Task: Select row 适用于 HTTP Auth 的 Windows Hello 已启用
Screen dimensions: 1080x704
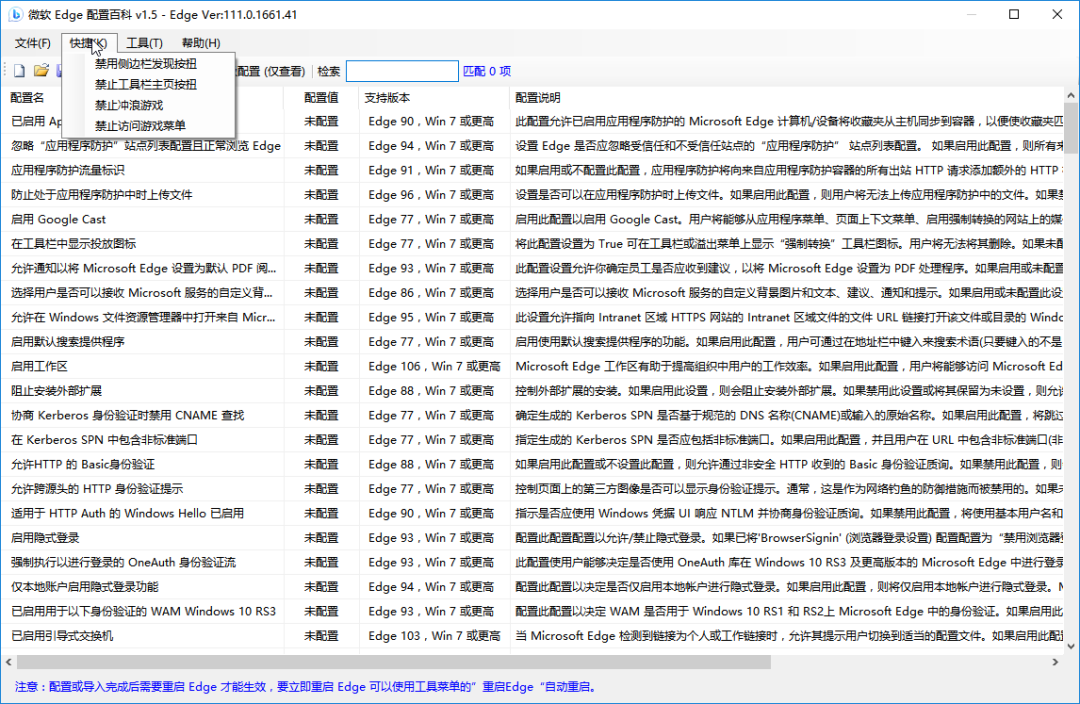Action: (x=532, y=513)
